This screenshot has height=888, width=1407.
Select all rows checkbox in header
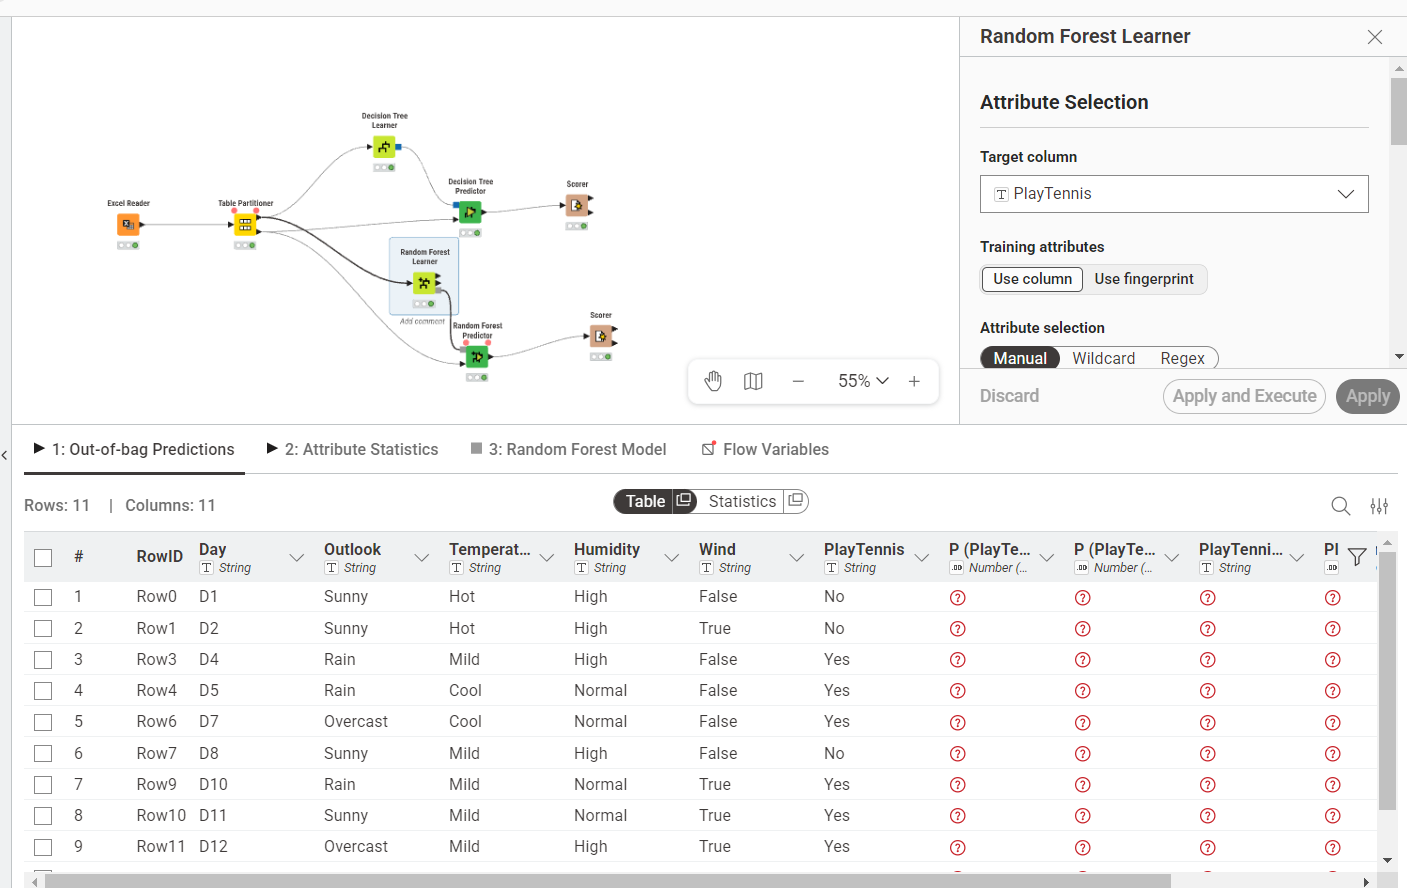pyautogui.click(x=43, y=557)
